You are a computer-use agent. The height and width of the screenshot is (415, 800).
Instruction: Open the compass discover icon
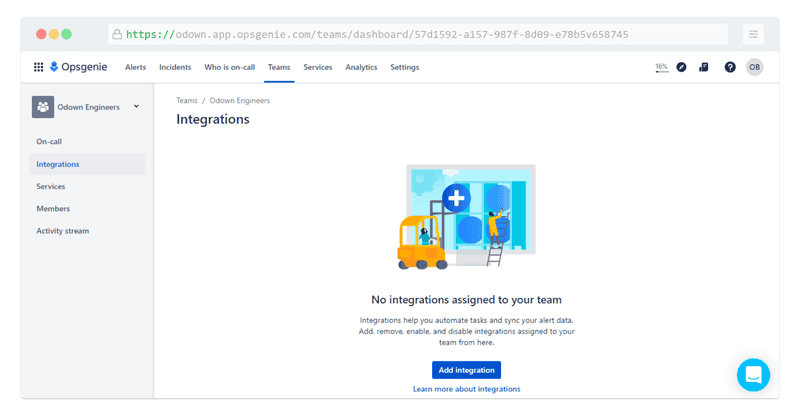point(682,67)
